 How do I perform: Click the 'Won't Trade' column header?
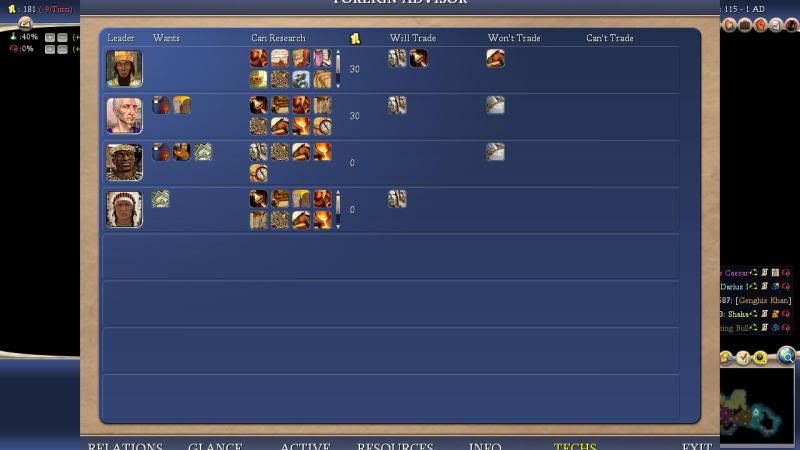pos(514,38)
